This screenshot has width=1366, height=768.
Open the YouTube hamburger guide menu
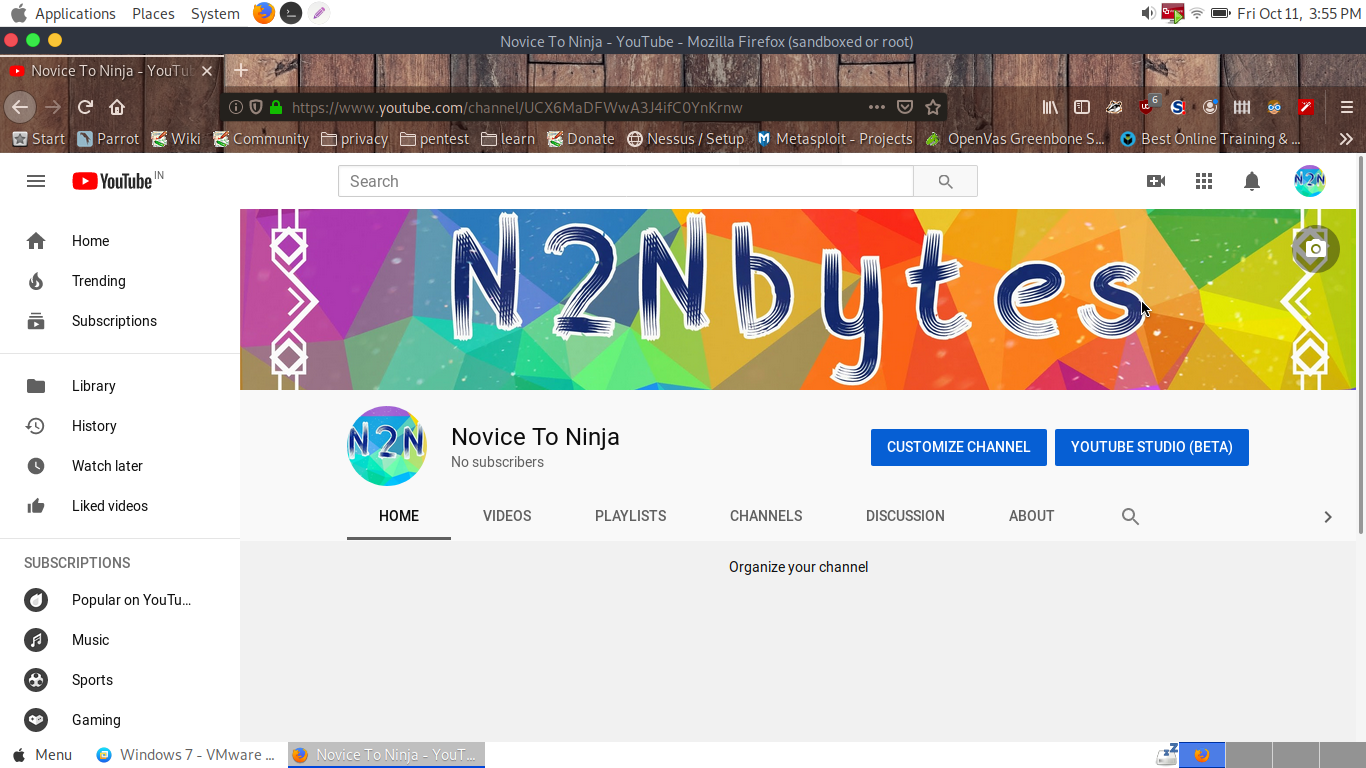pyautogui.click(x=36, y=181)
